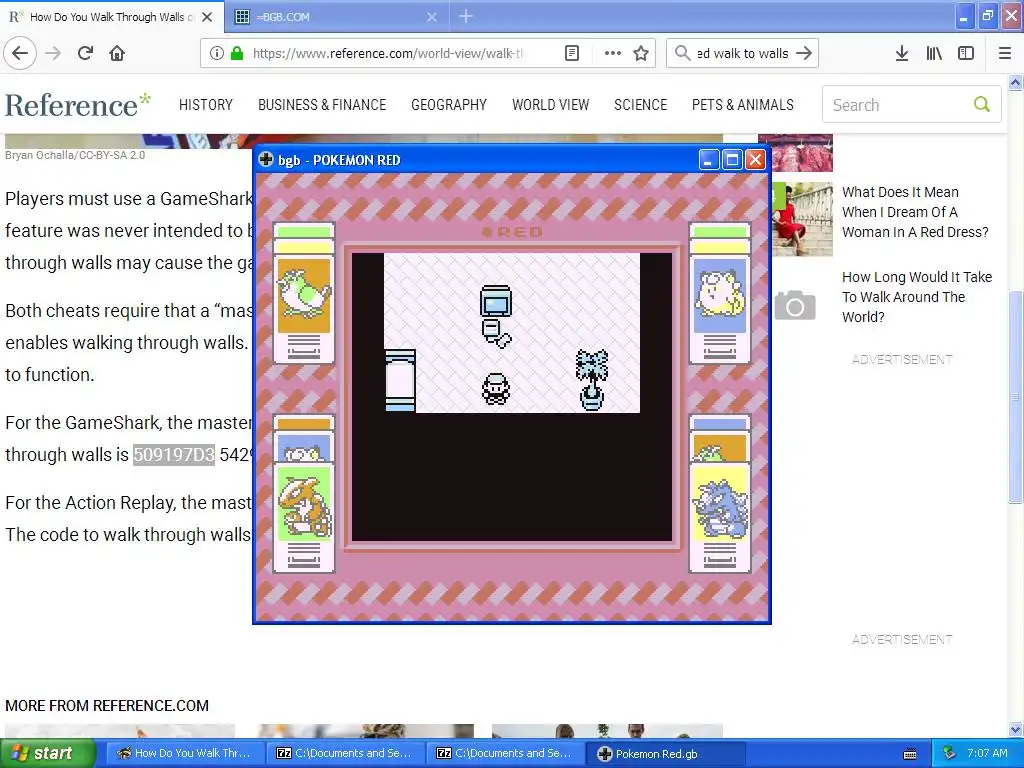Click the camera placeholder thumbnail in sidebar
The width and height of the screenshot is (1024, 768).
795,306
